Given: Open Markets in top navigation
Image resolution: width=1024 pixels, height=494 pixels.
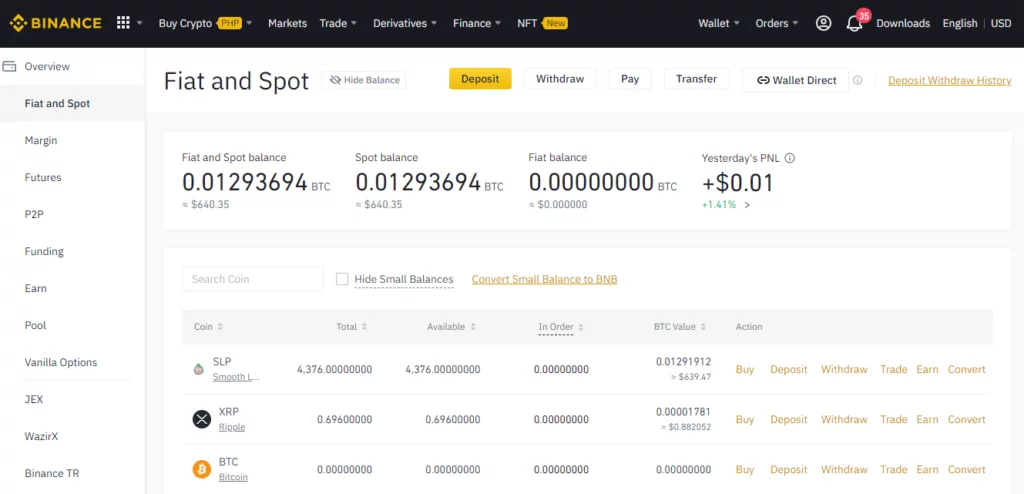Looking at the screenshot, I should pyautogui.click(x=287, y=24).
